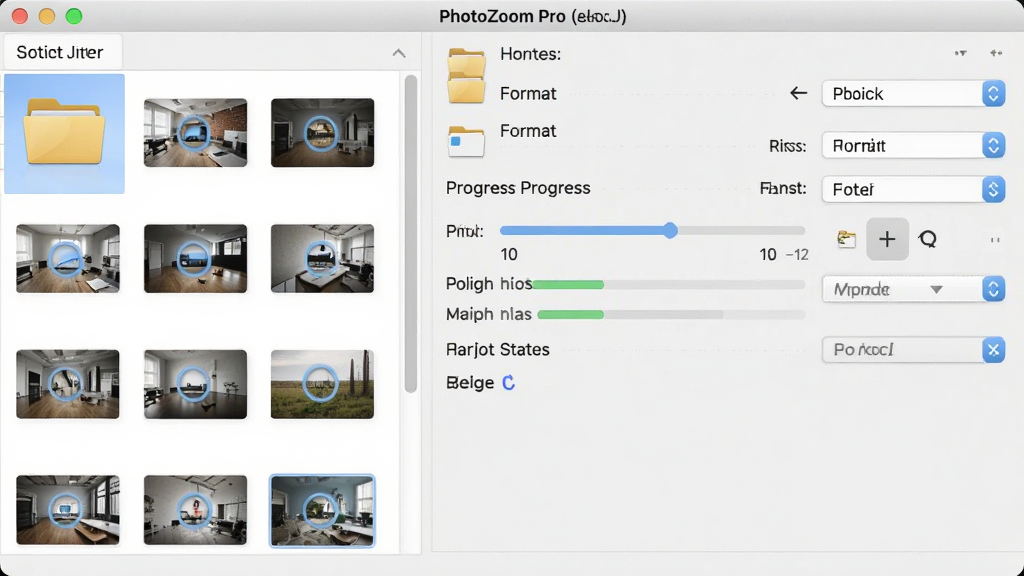The width and height of the screenshot is (1024, 576).
Task: Open the Pboick dropdown
Action: [x=913, y=93]
